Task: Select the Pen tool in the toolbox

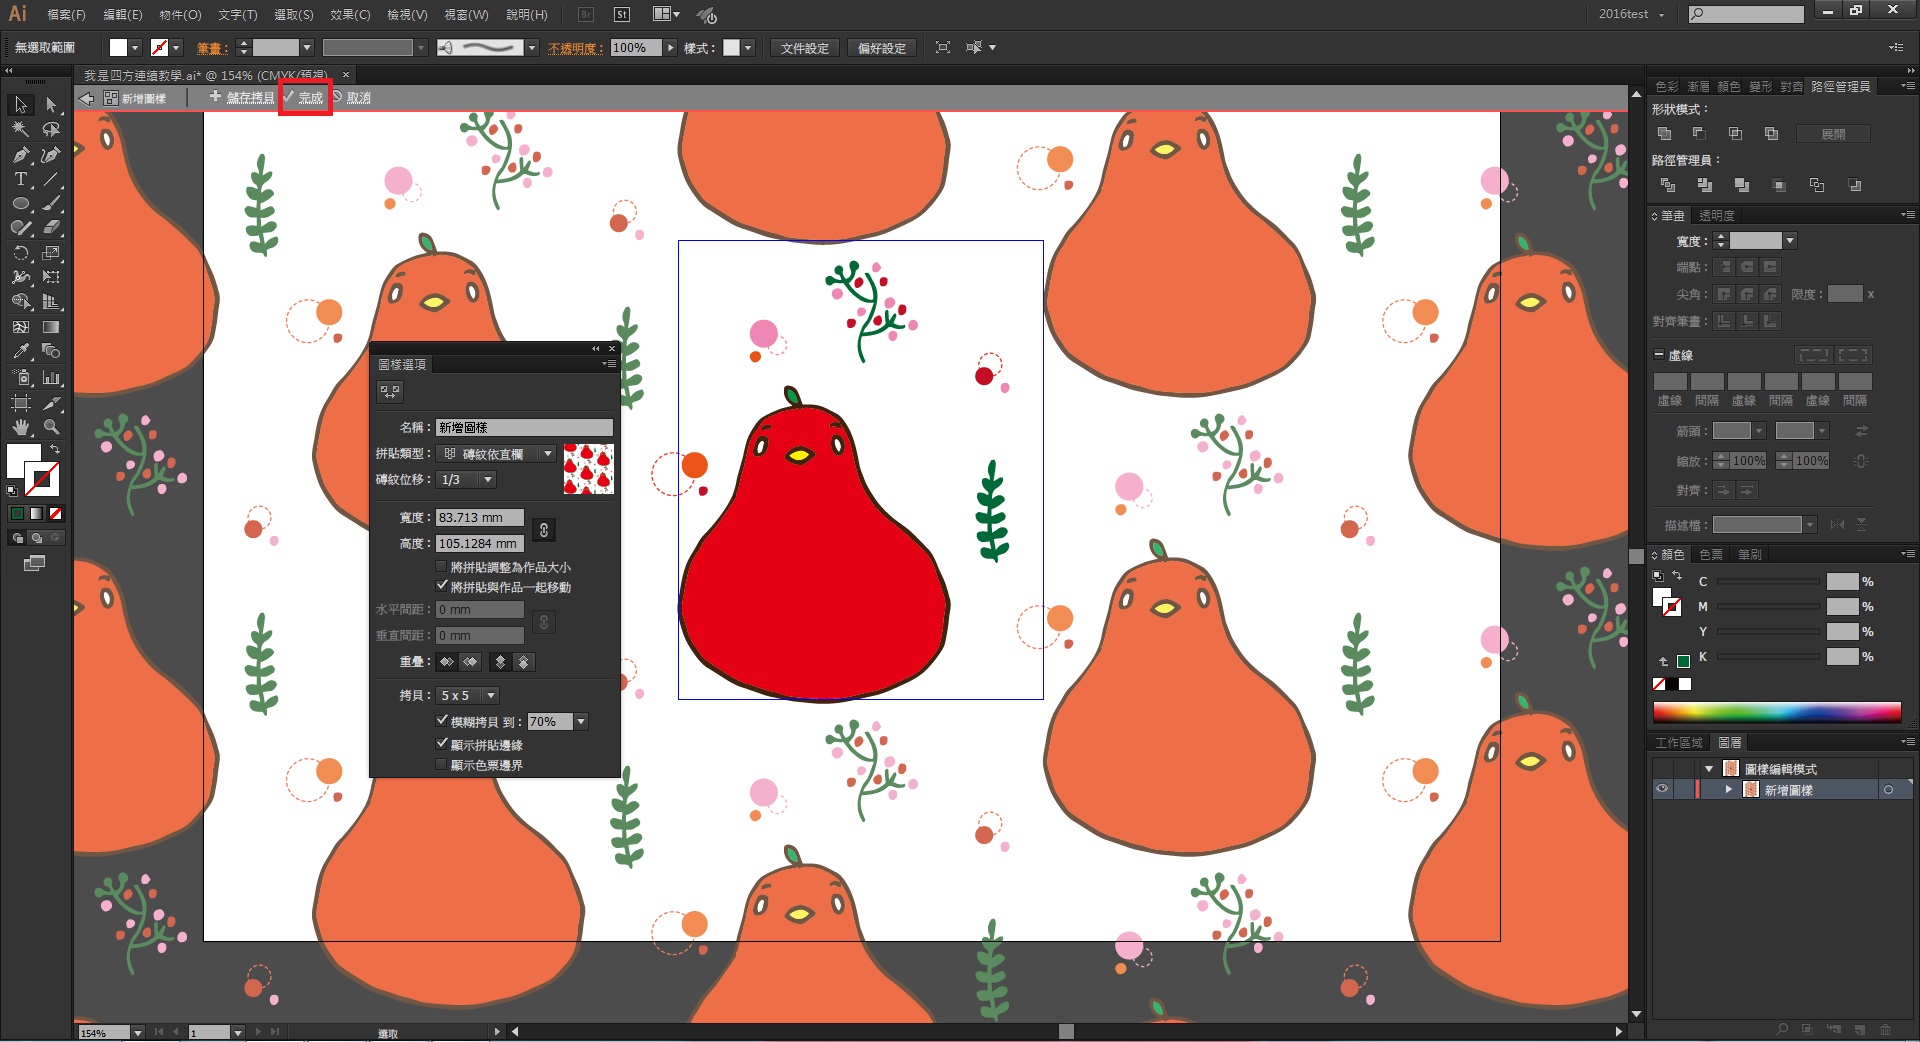Action: click(20, 154)
